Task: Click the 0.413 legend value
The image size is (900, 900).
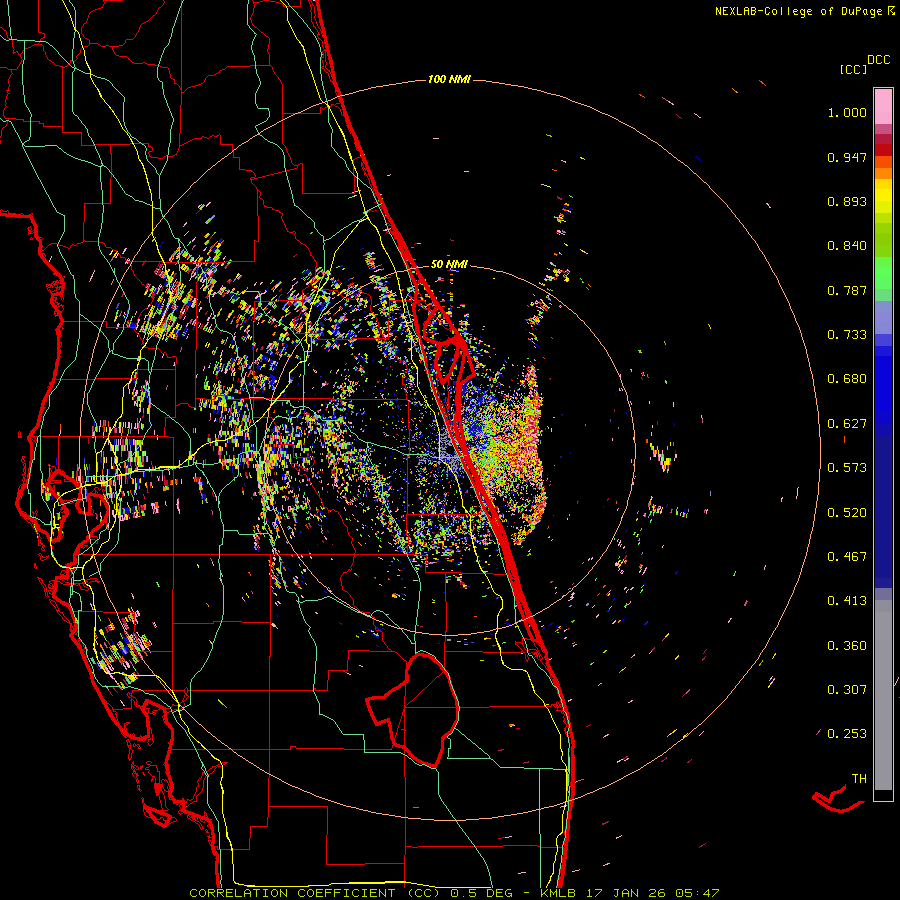Action: (x=847, y=601)
